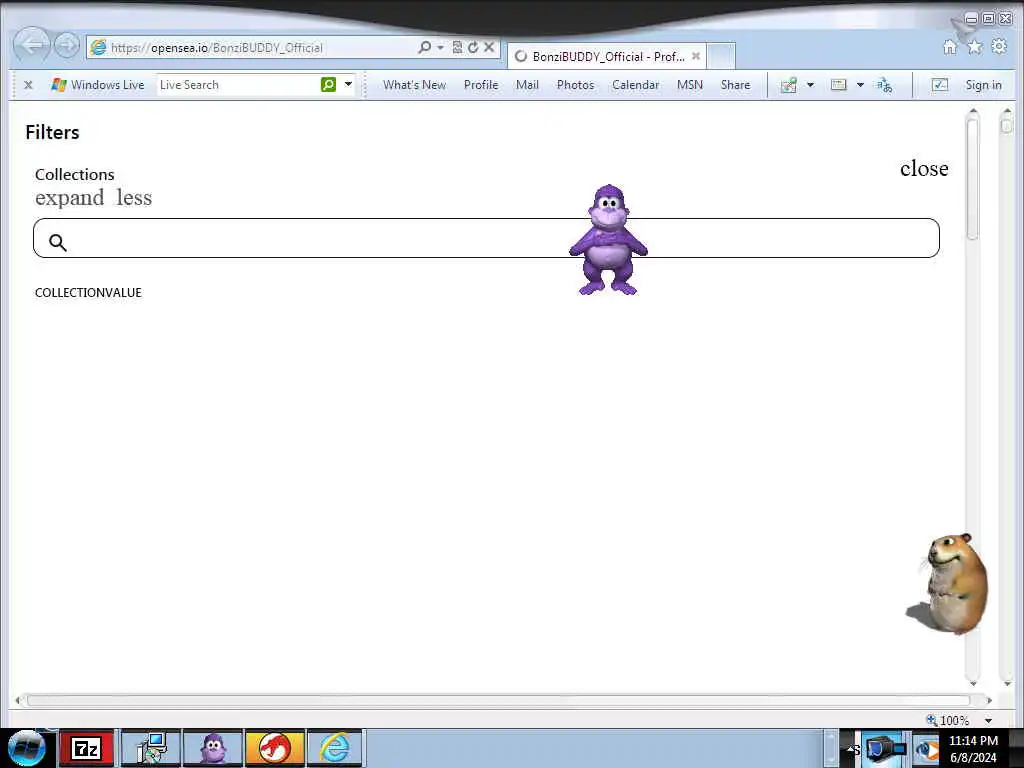1024x768 pixels.
Task: Open 7-Zip from the taskbar
Action: 86,748
